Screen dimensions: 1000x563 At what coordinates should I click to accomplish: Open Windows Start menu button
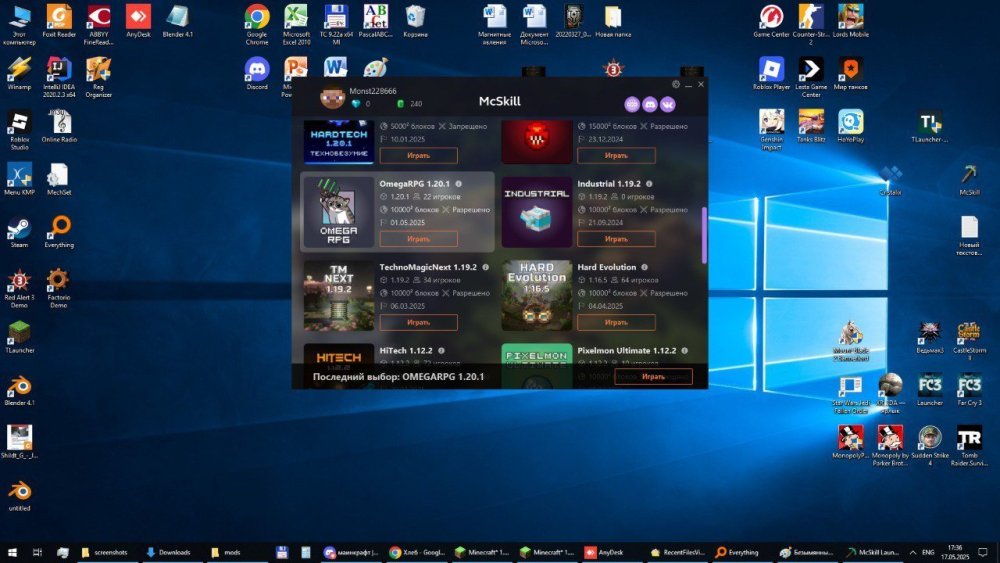(x=12, y=552)
